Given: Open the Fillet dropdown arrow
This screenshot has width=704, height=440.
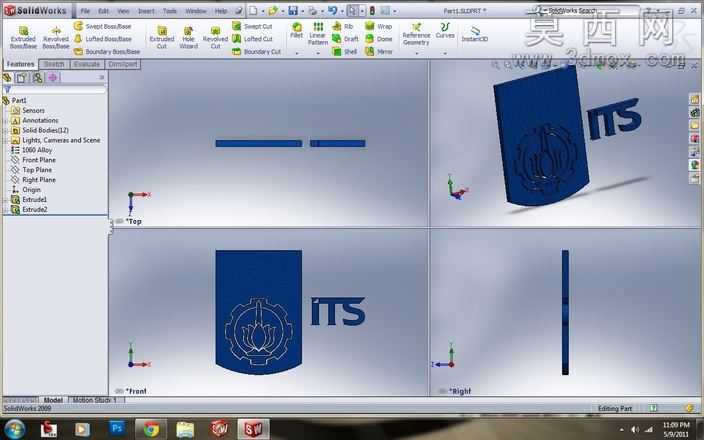Looking at the screenshot, I should pyautogui.click(x=297, y=53).
